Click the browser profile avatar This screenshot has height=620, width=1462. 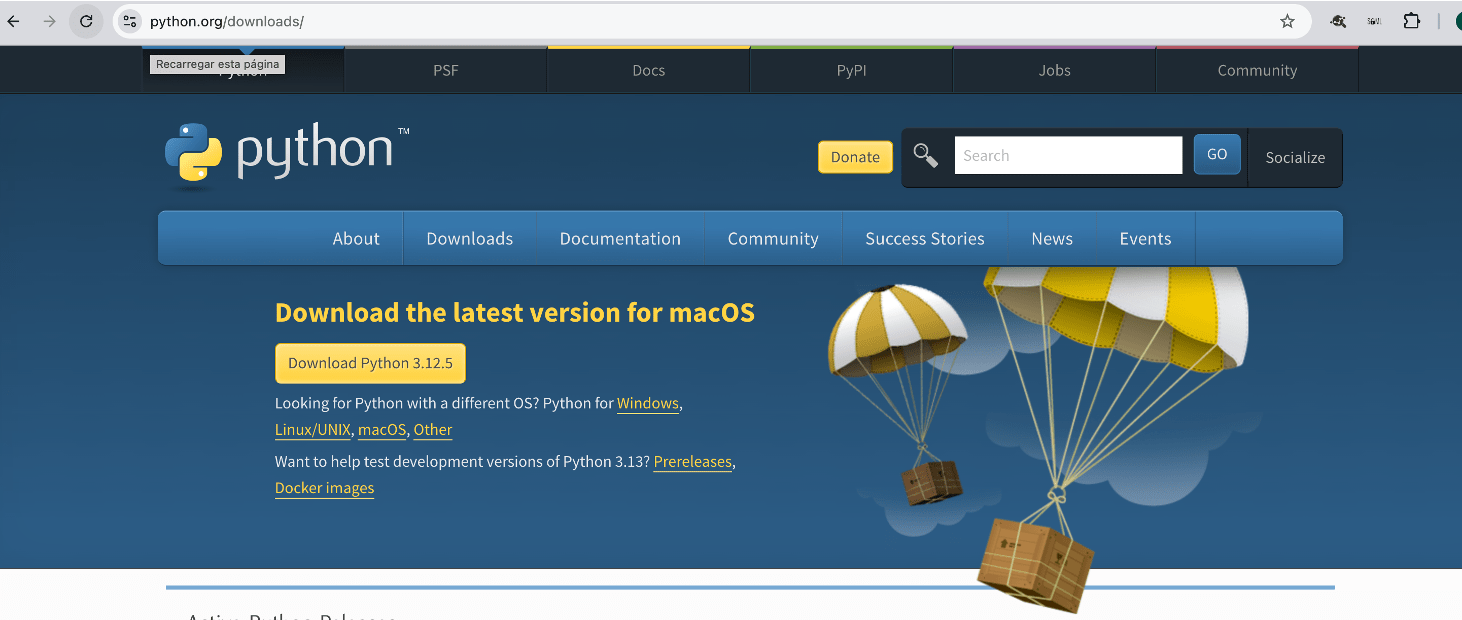(1458, 21)
